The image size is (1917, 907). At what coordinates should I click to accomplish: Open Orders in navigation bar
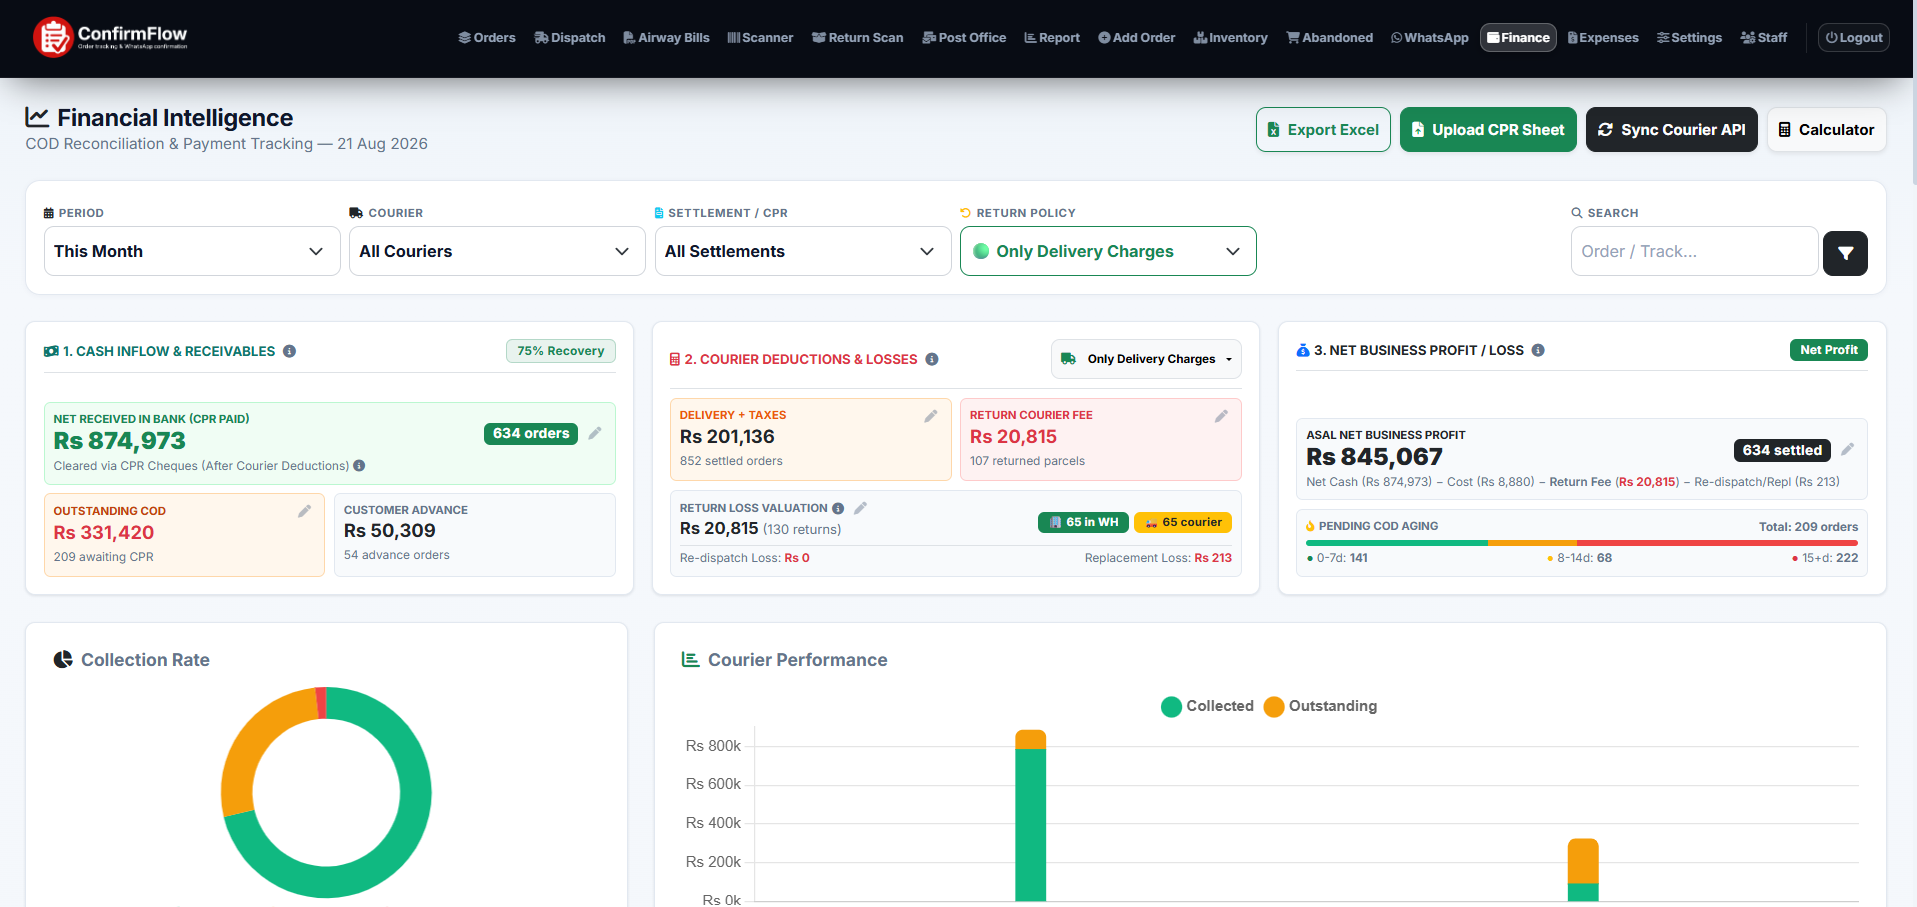pos(487,38)
